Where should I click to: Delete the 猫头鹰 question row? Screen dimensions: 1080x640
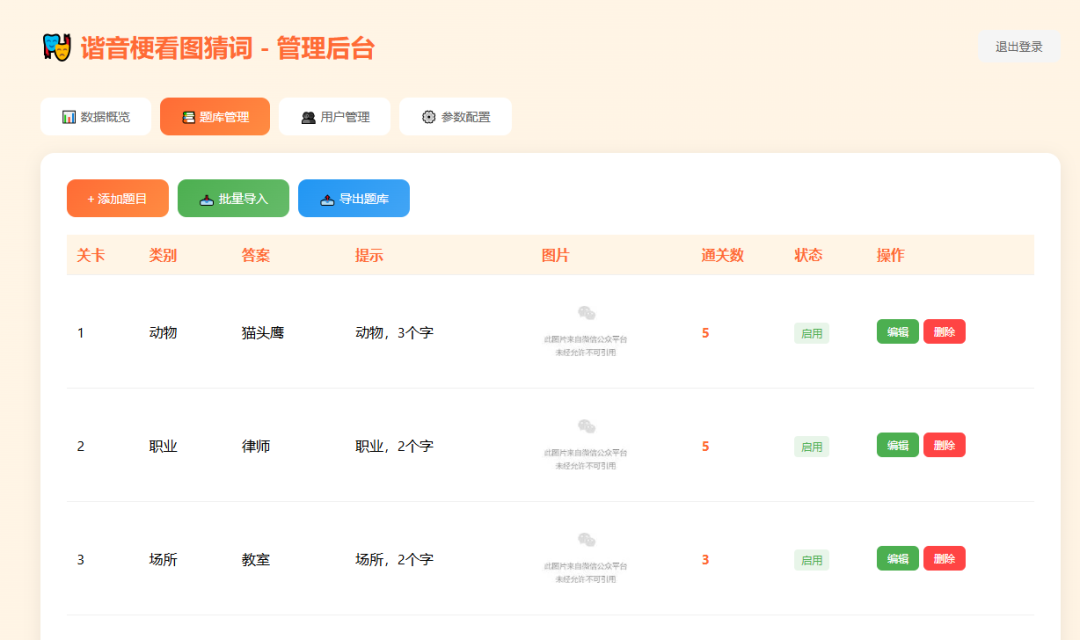[x=944, y=332]
